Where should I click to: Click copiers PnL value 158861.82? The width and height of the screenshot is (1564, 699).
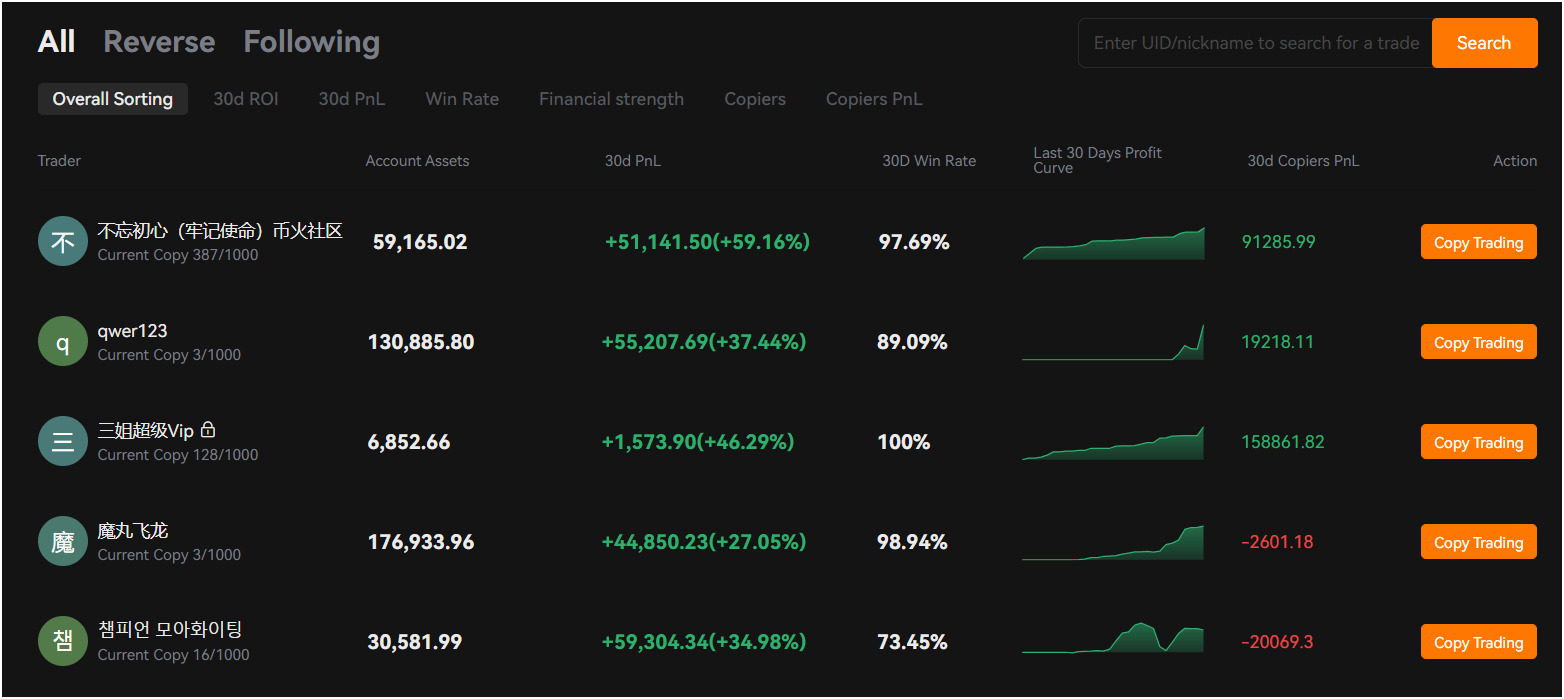(x=1283, y=442)
